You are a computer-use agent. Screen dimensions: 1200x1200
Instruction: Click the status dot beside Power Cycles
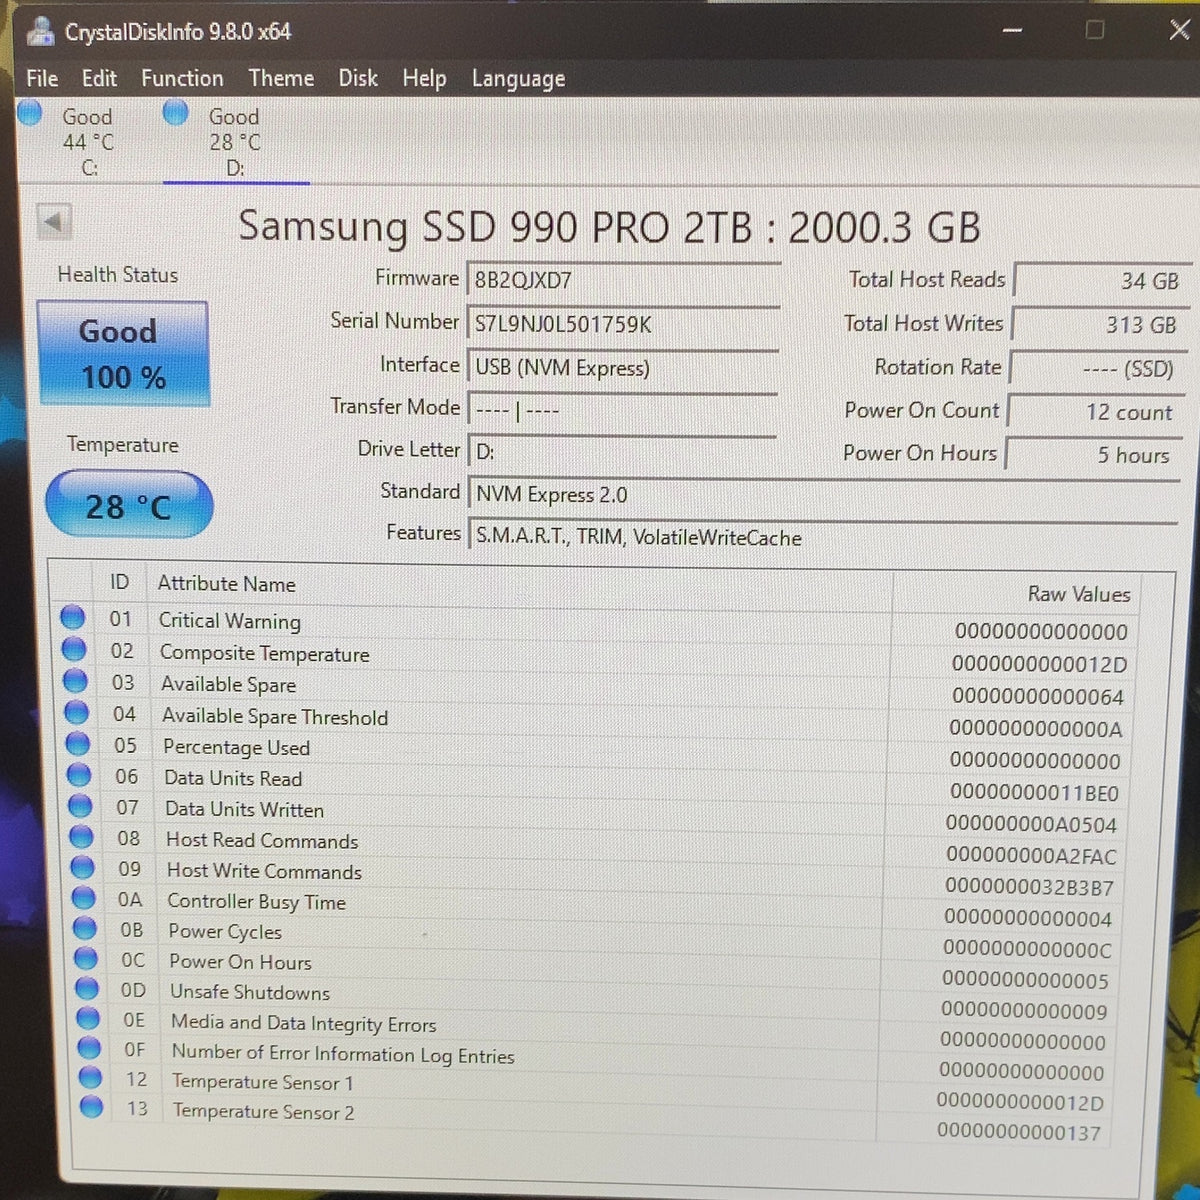tap(86, 928)
